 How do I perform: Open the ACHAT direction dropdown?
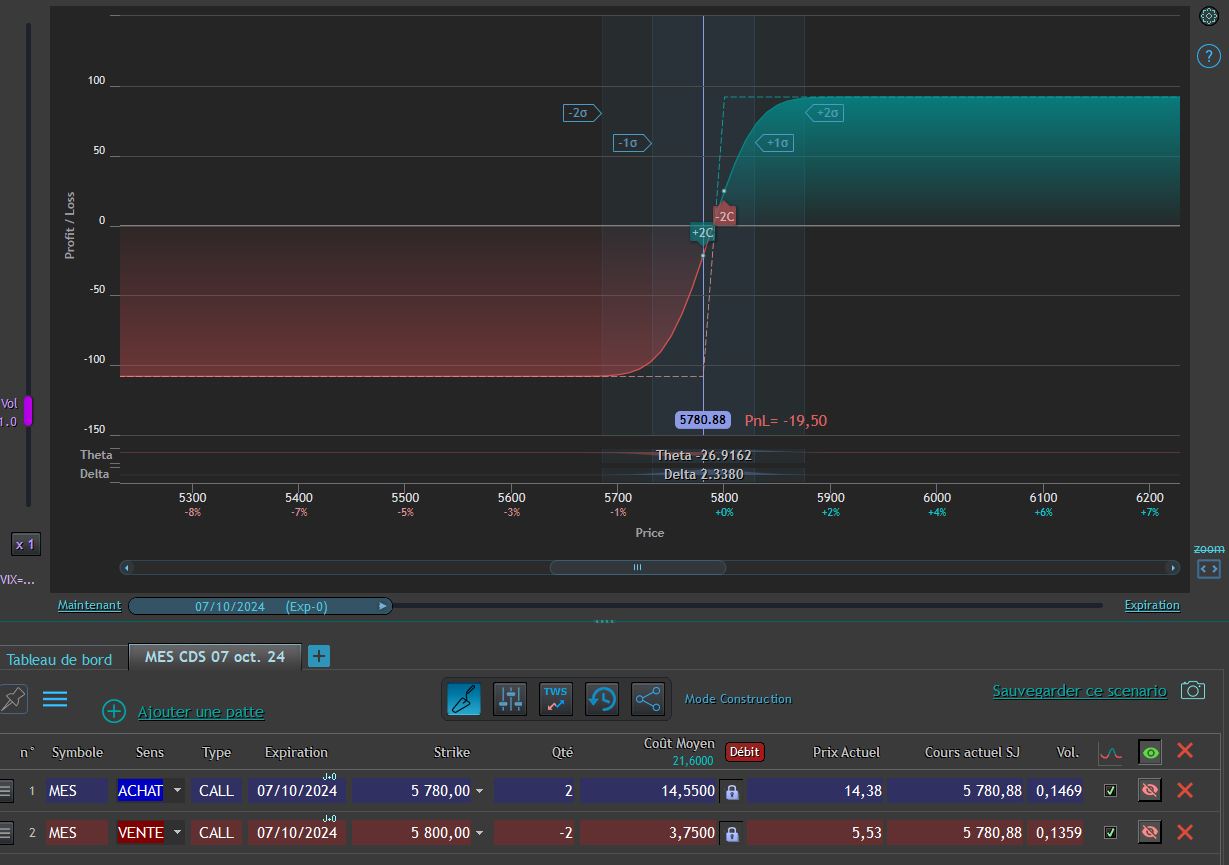pyautogui.click(x=177, y=790)
